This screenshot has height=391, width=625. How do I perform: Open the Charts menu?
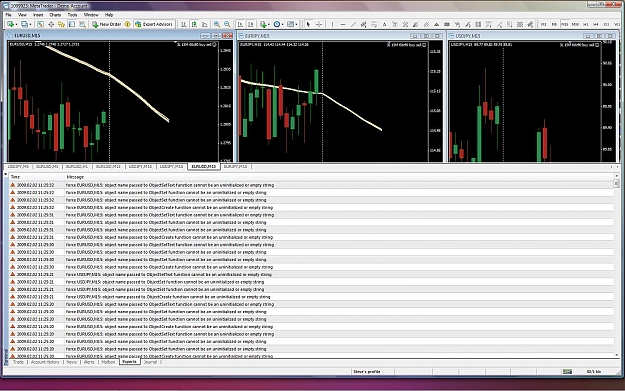click(x=55, y=15)
